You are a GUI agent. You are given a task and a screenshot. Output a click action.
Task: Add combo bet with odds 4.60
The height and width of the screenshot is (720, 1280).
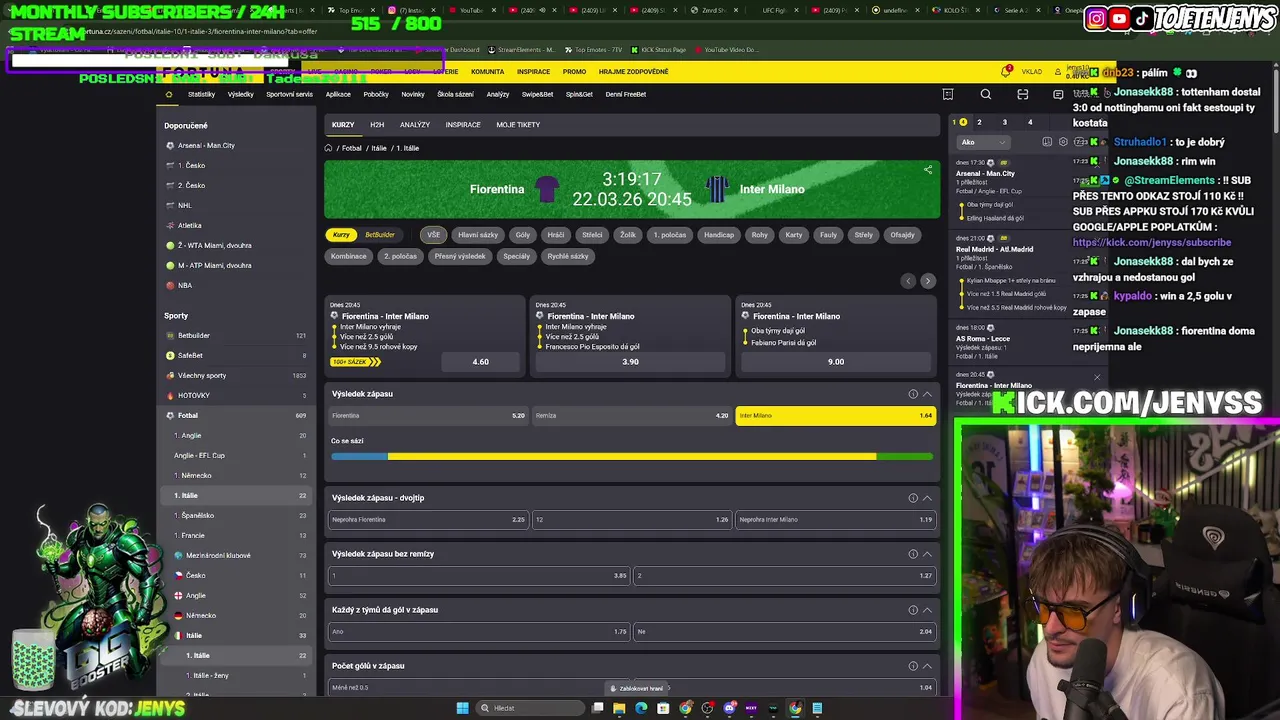(x=480, y=362)
